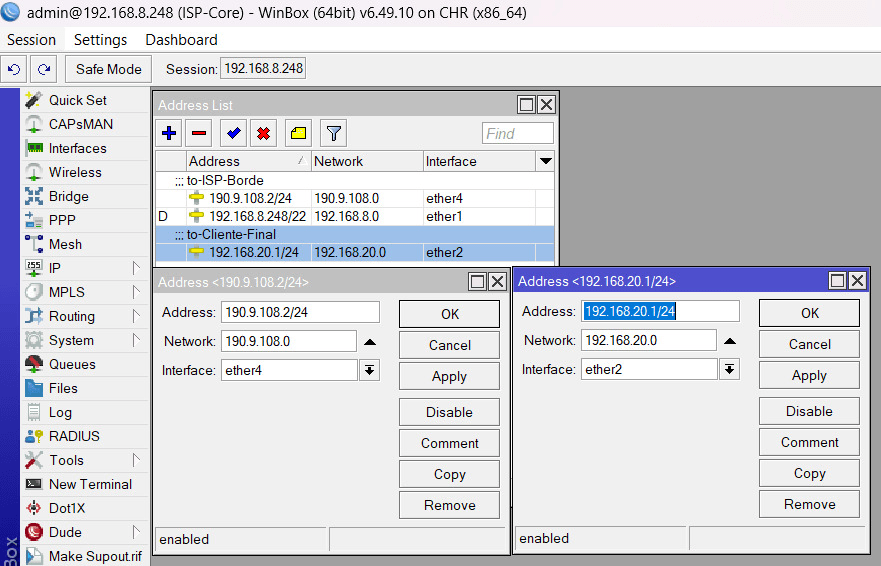Select the 190.9.108.2/24 address row

[x=355, y=198]
